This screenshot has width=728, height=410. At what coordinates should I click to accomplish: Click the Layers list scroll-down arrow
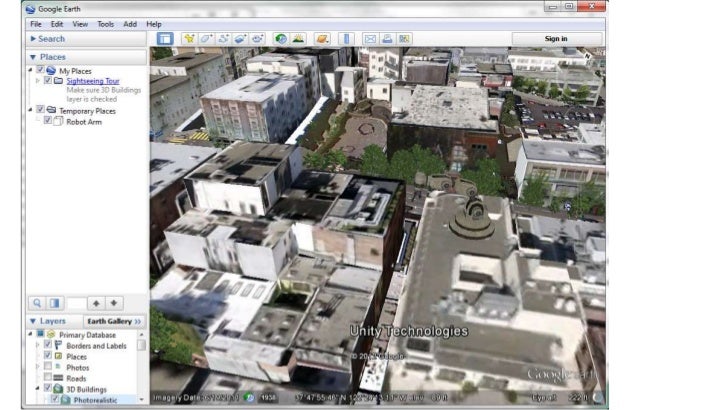pyautogui.click(x=141, y=399)
